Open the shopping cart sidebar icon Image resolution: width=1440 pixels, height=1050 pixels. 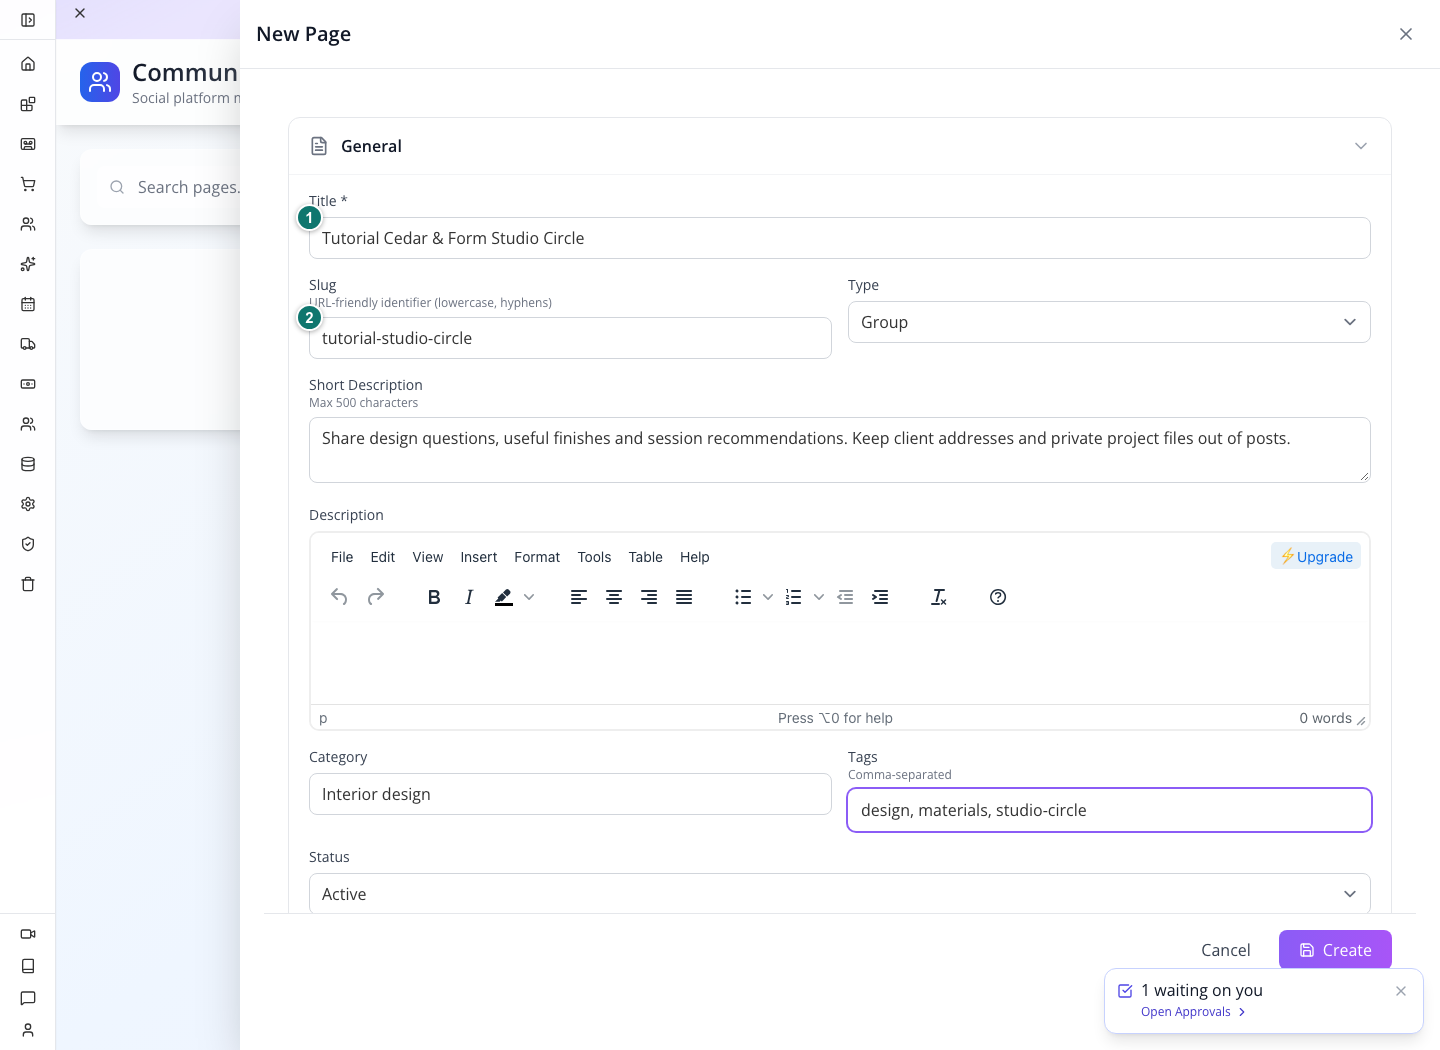point(28,184)
